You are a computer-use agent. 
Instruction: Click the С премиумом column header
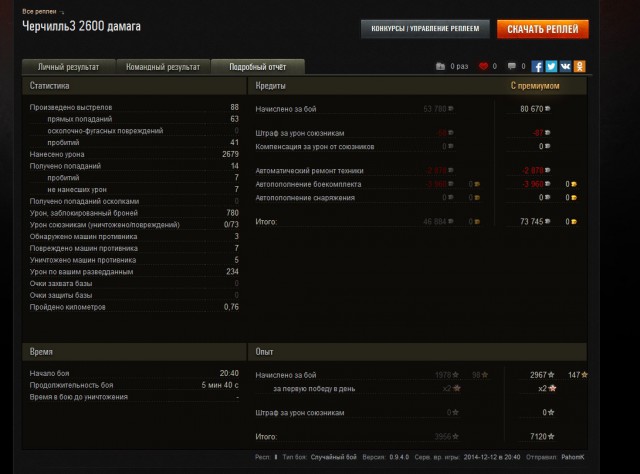click(535, 86)
